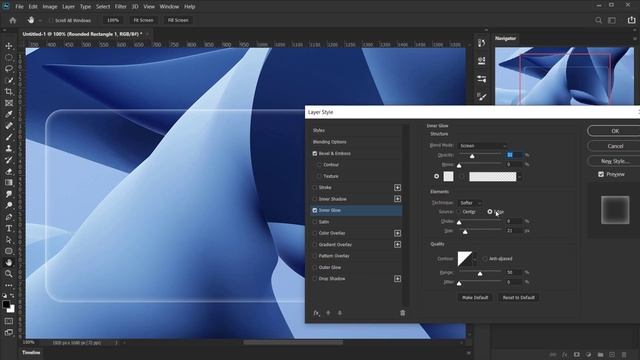
Task: Open the glow gradient picker arrow
Action: coord(520,177)
